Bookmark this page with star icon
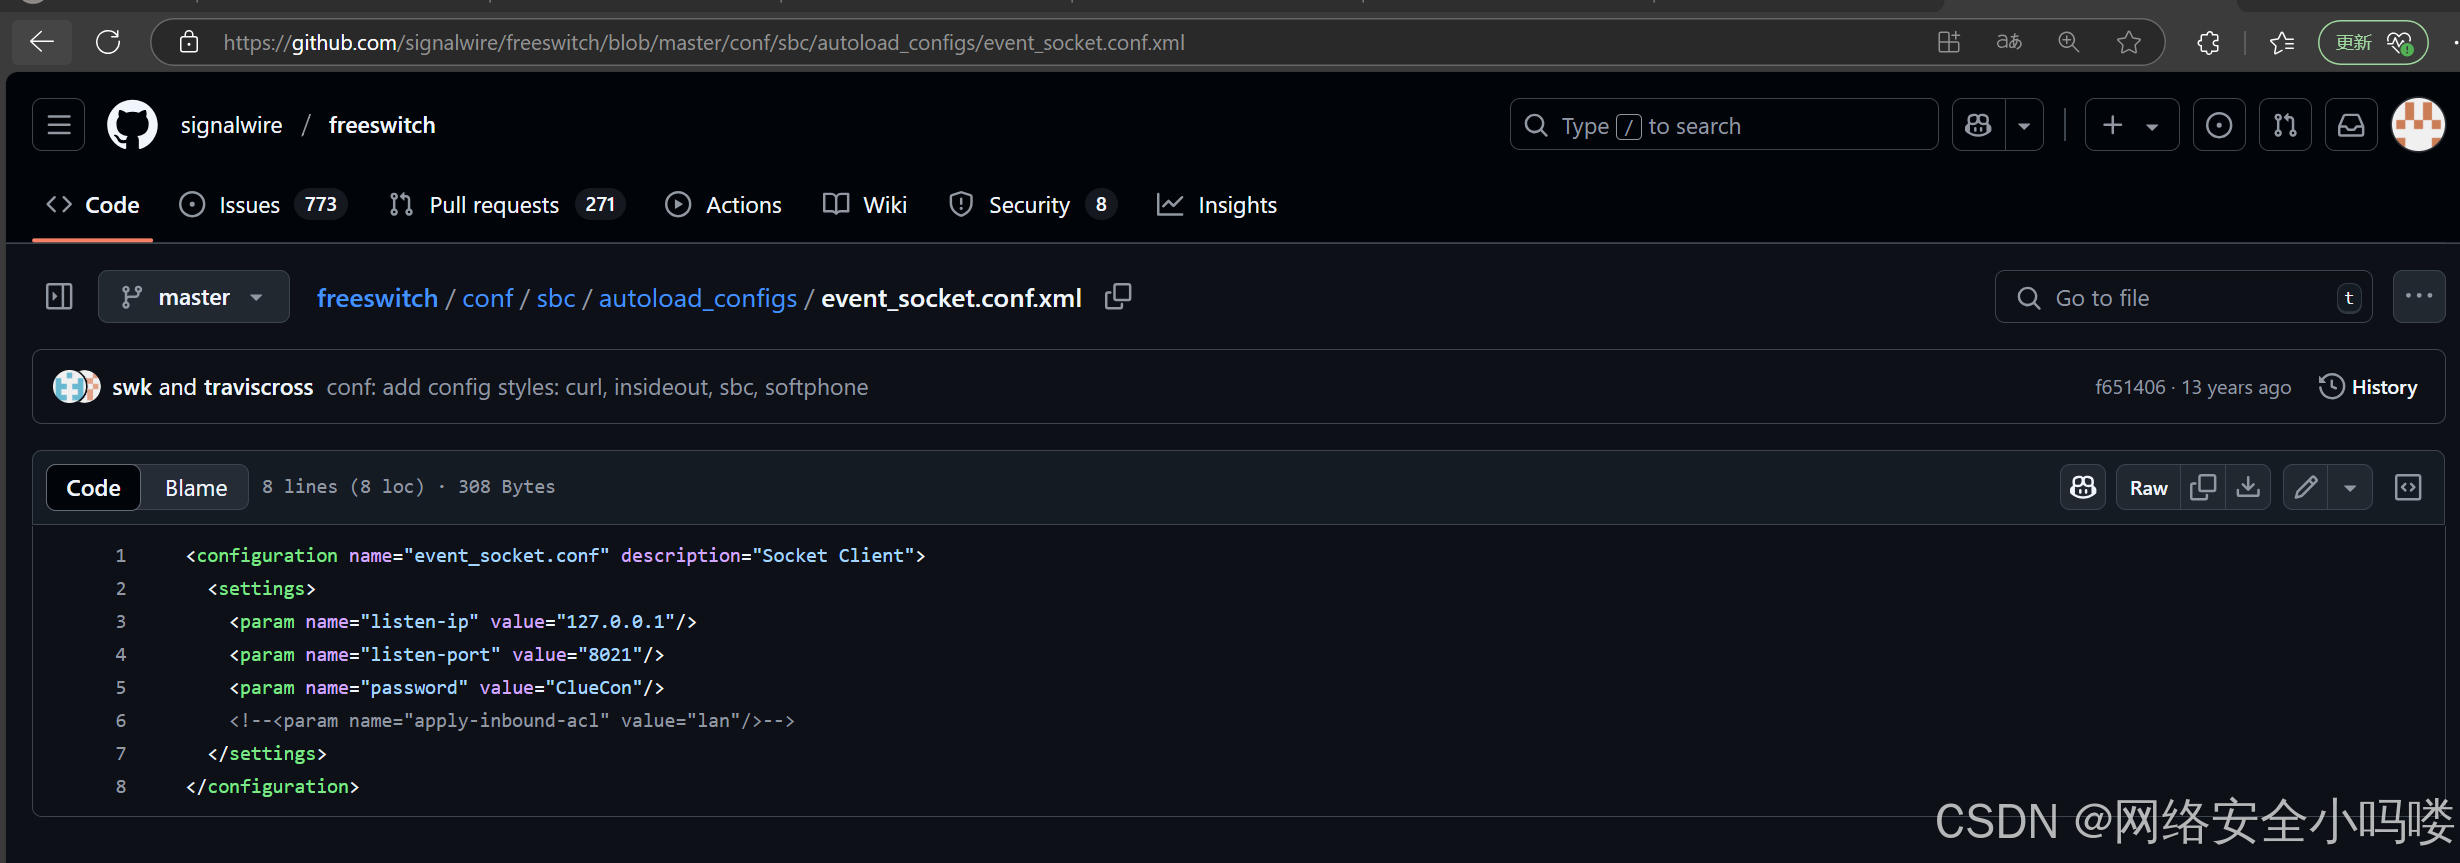Screen dimensions: 2460x863 click(2129, 42)
